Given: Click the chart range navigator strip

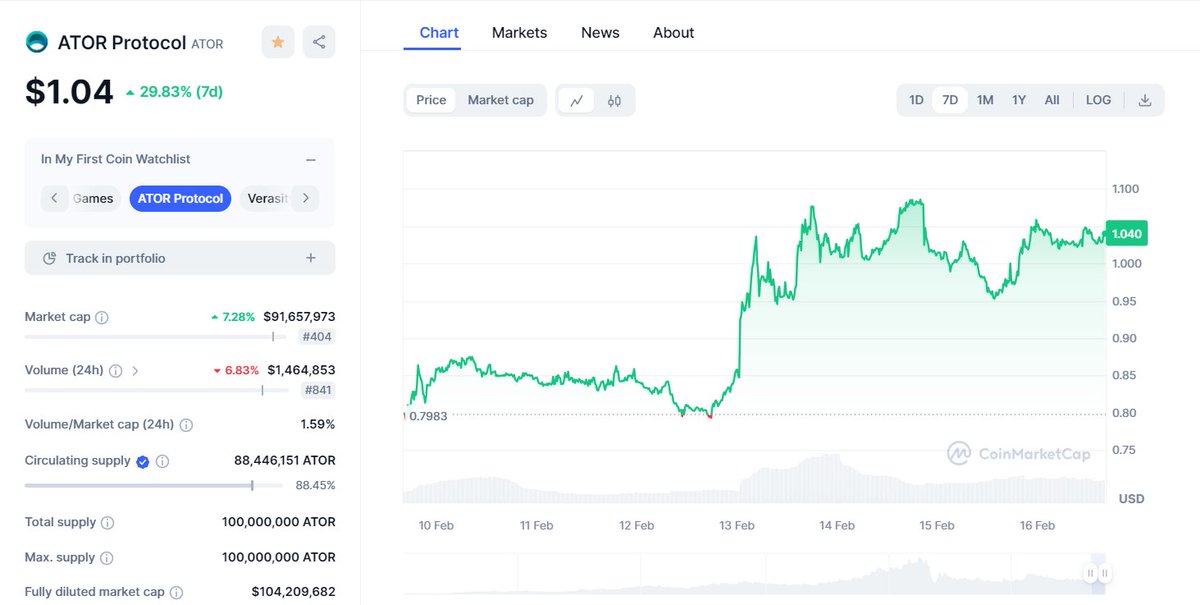Looking at the screenshot, I should click(x=755, y=575).
